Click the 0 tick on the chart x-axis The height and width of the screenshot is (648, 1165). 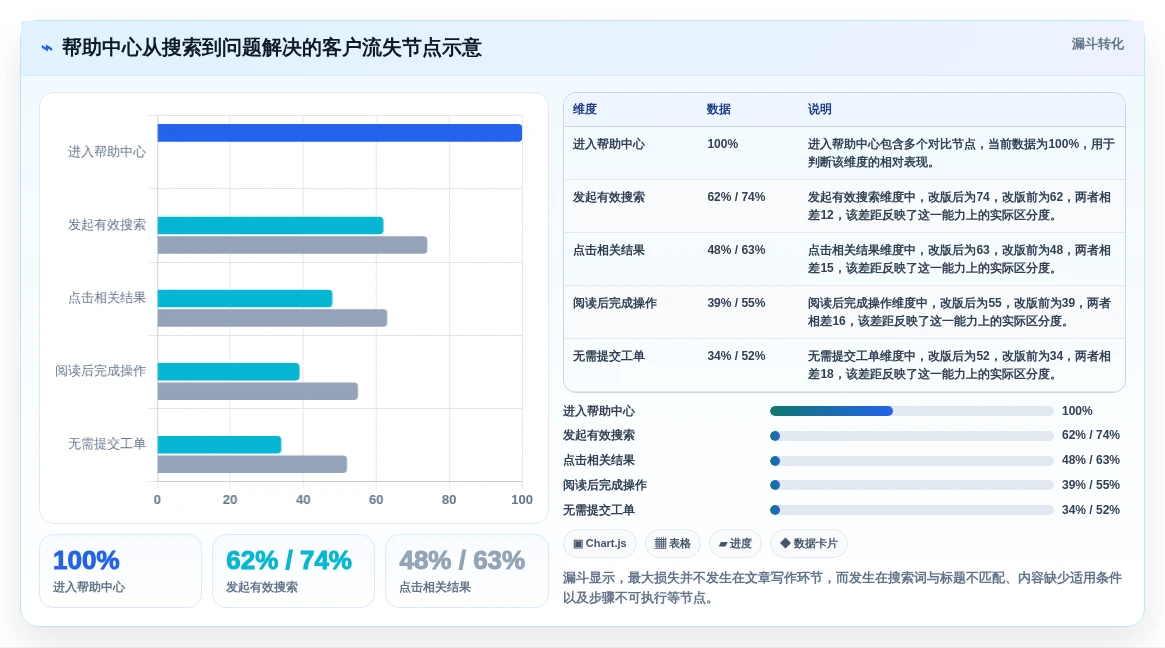pos(157,500)
